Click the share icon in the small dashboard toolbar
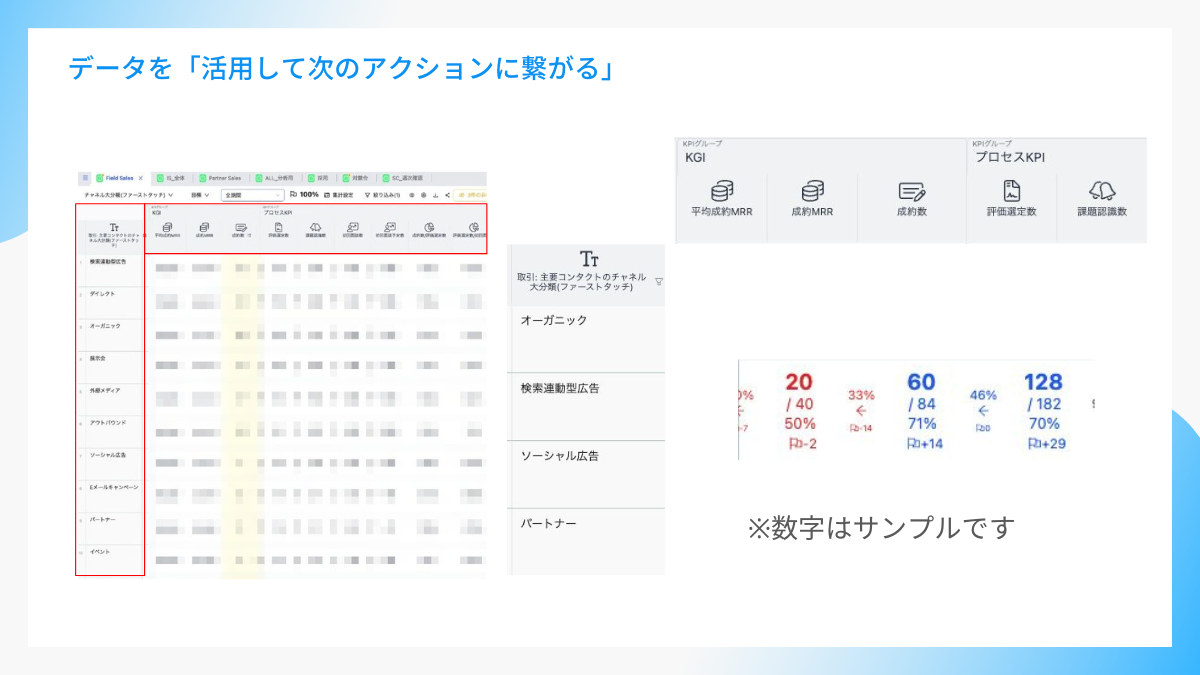The image size is (1200, 675). [x=446, y=195]
